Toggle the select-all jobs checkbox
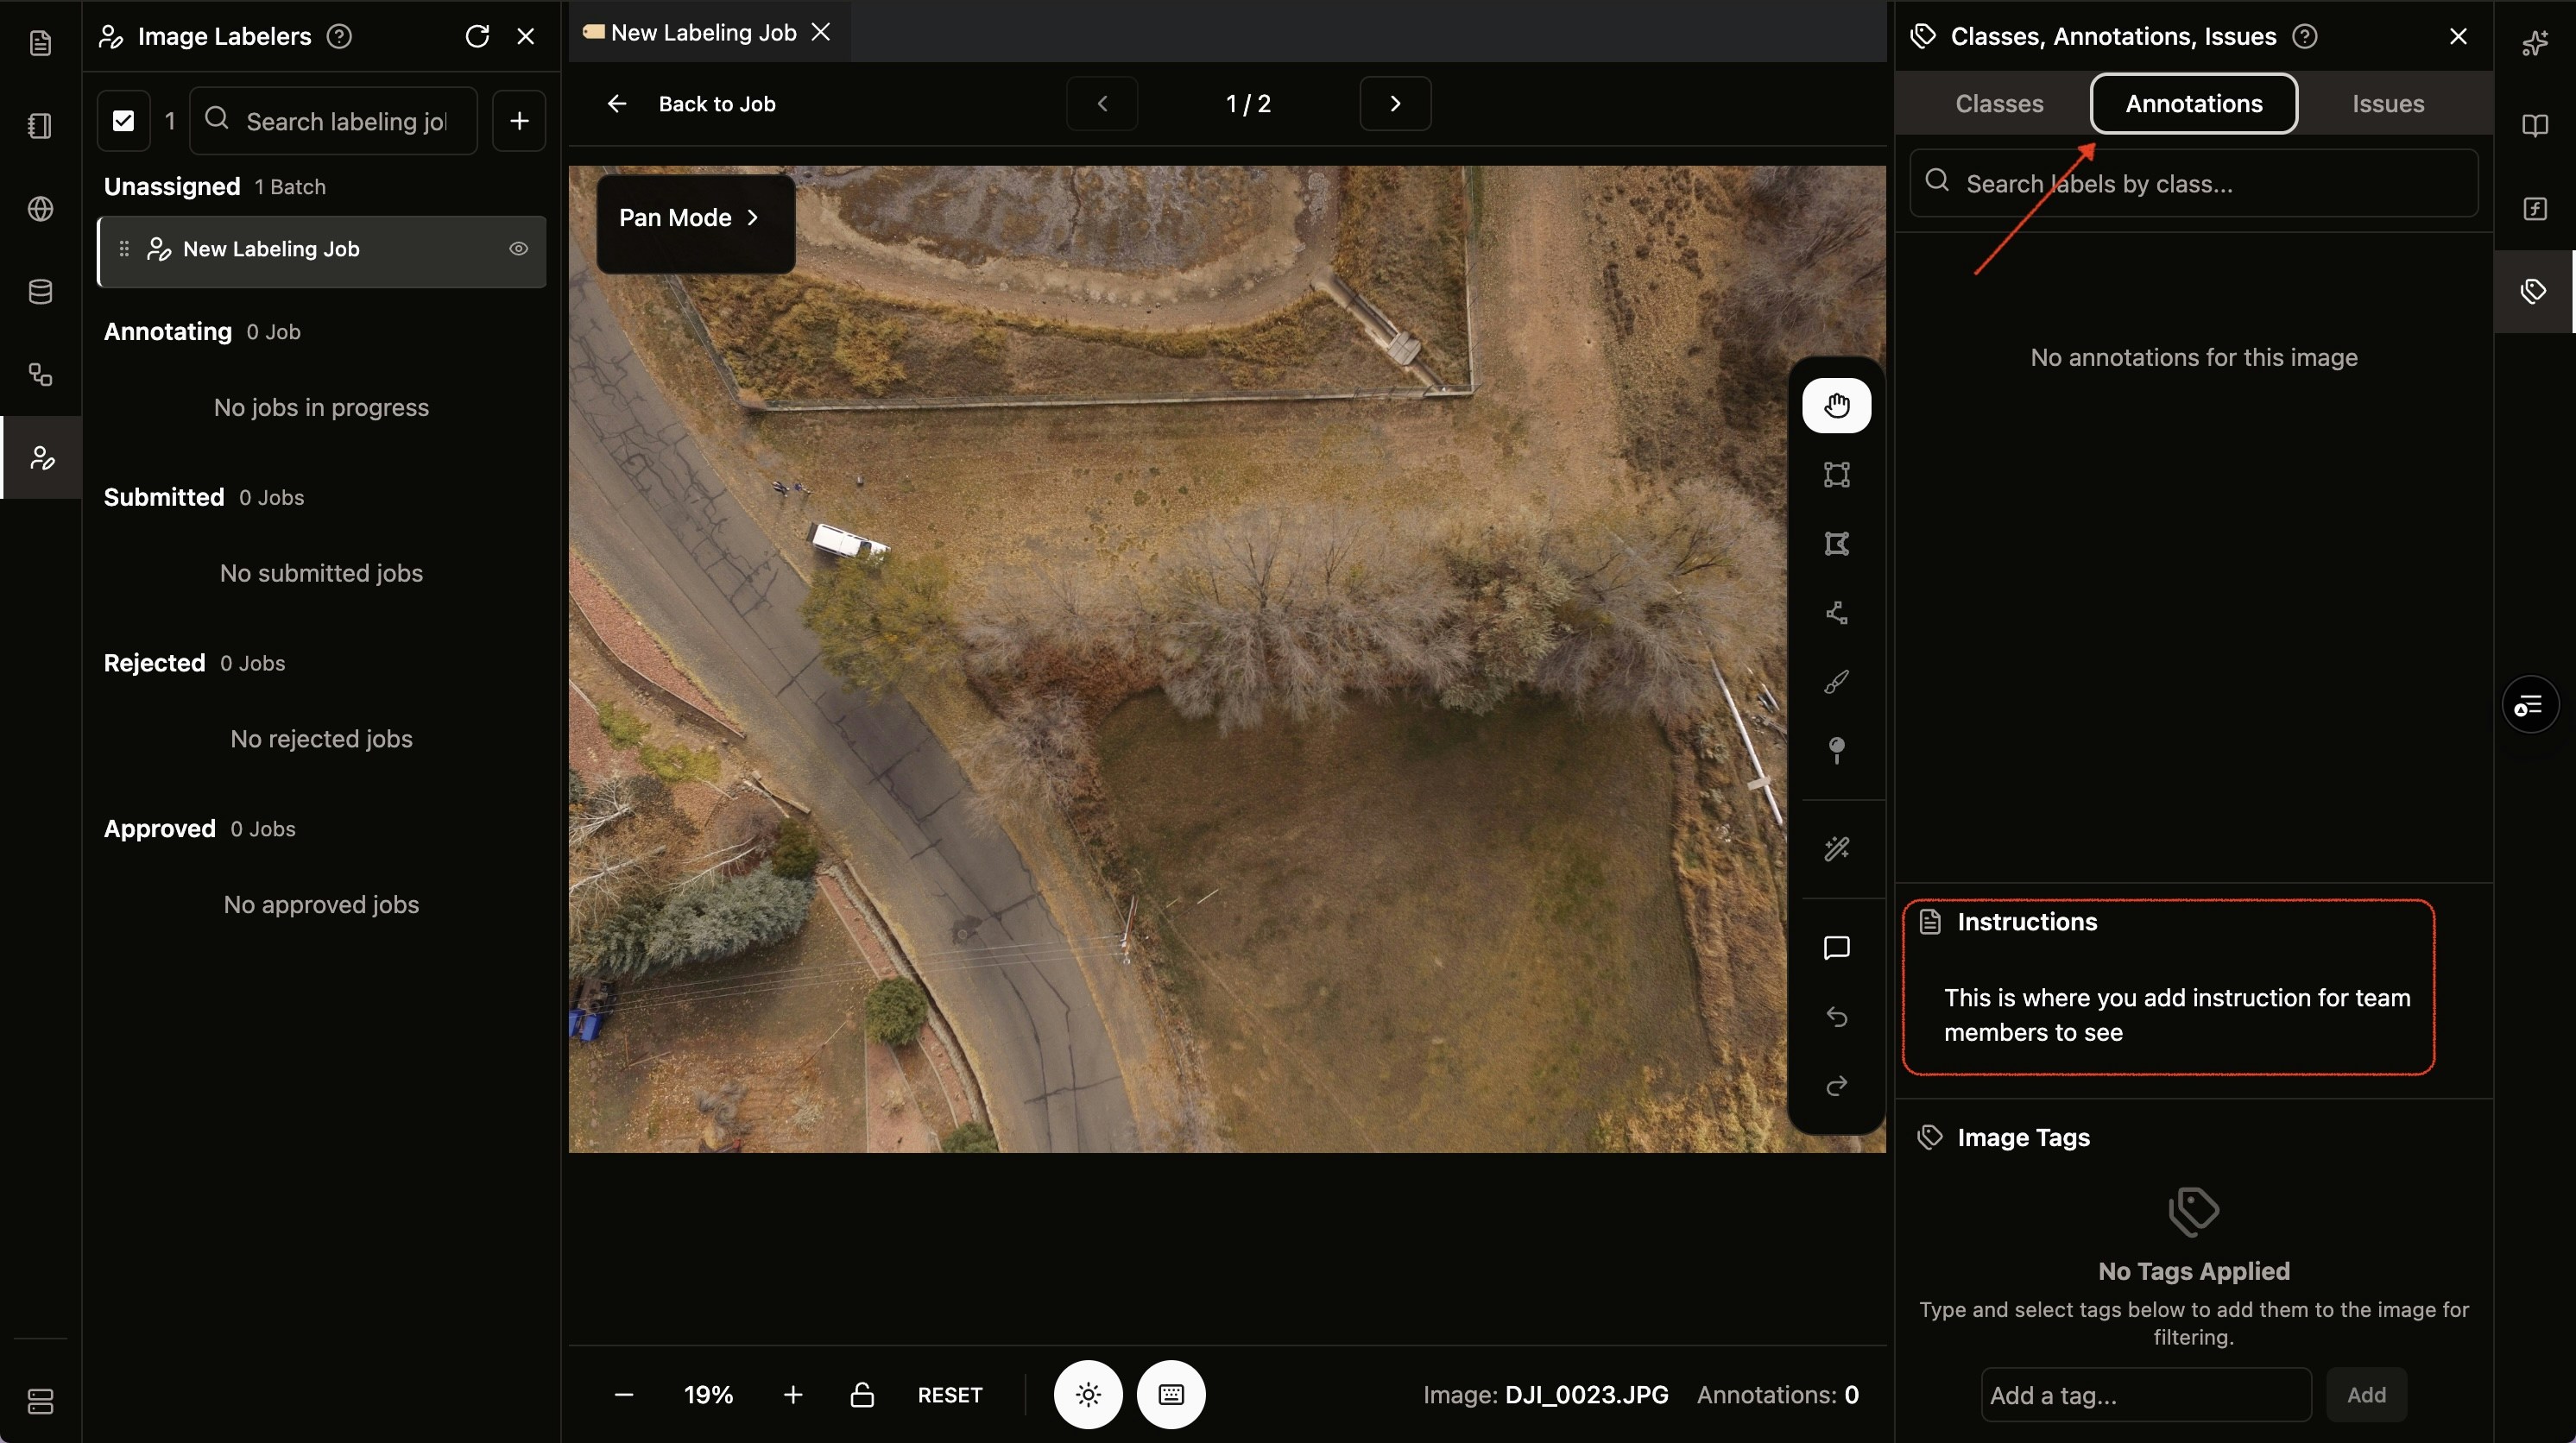The height and width of the screenshot is (1443, 2576). point(123,121)
